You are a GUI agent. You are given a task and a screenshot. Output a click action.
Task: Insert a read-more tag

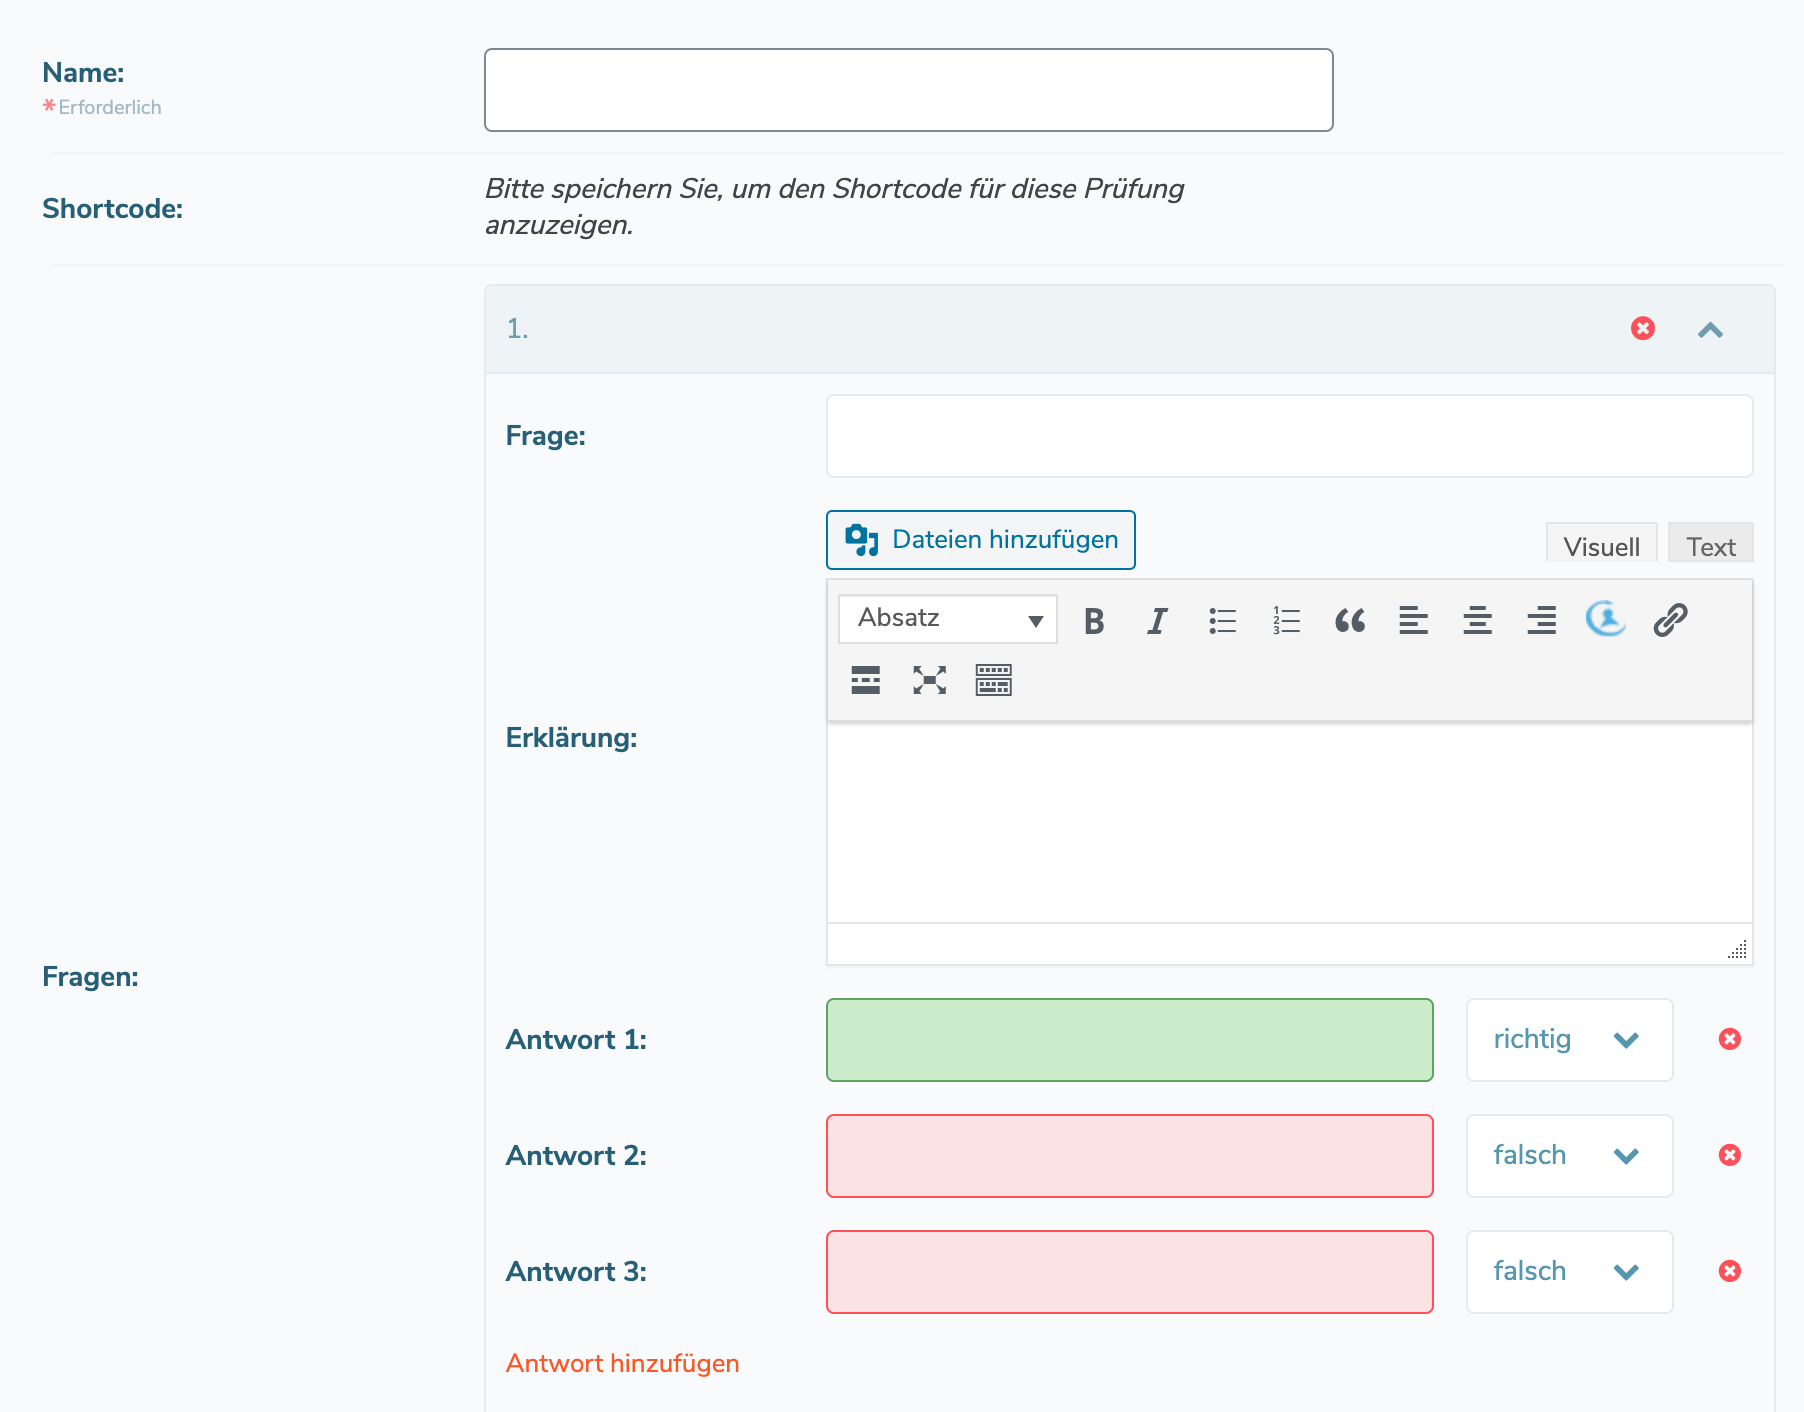865,680
